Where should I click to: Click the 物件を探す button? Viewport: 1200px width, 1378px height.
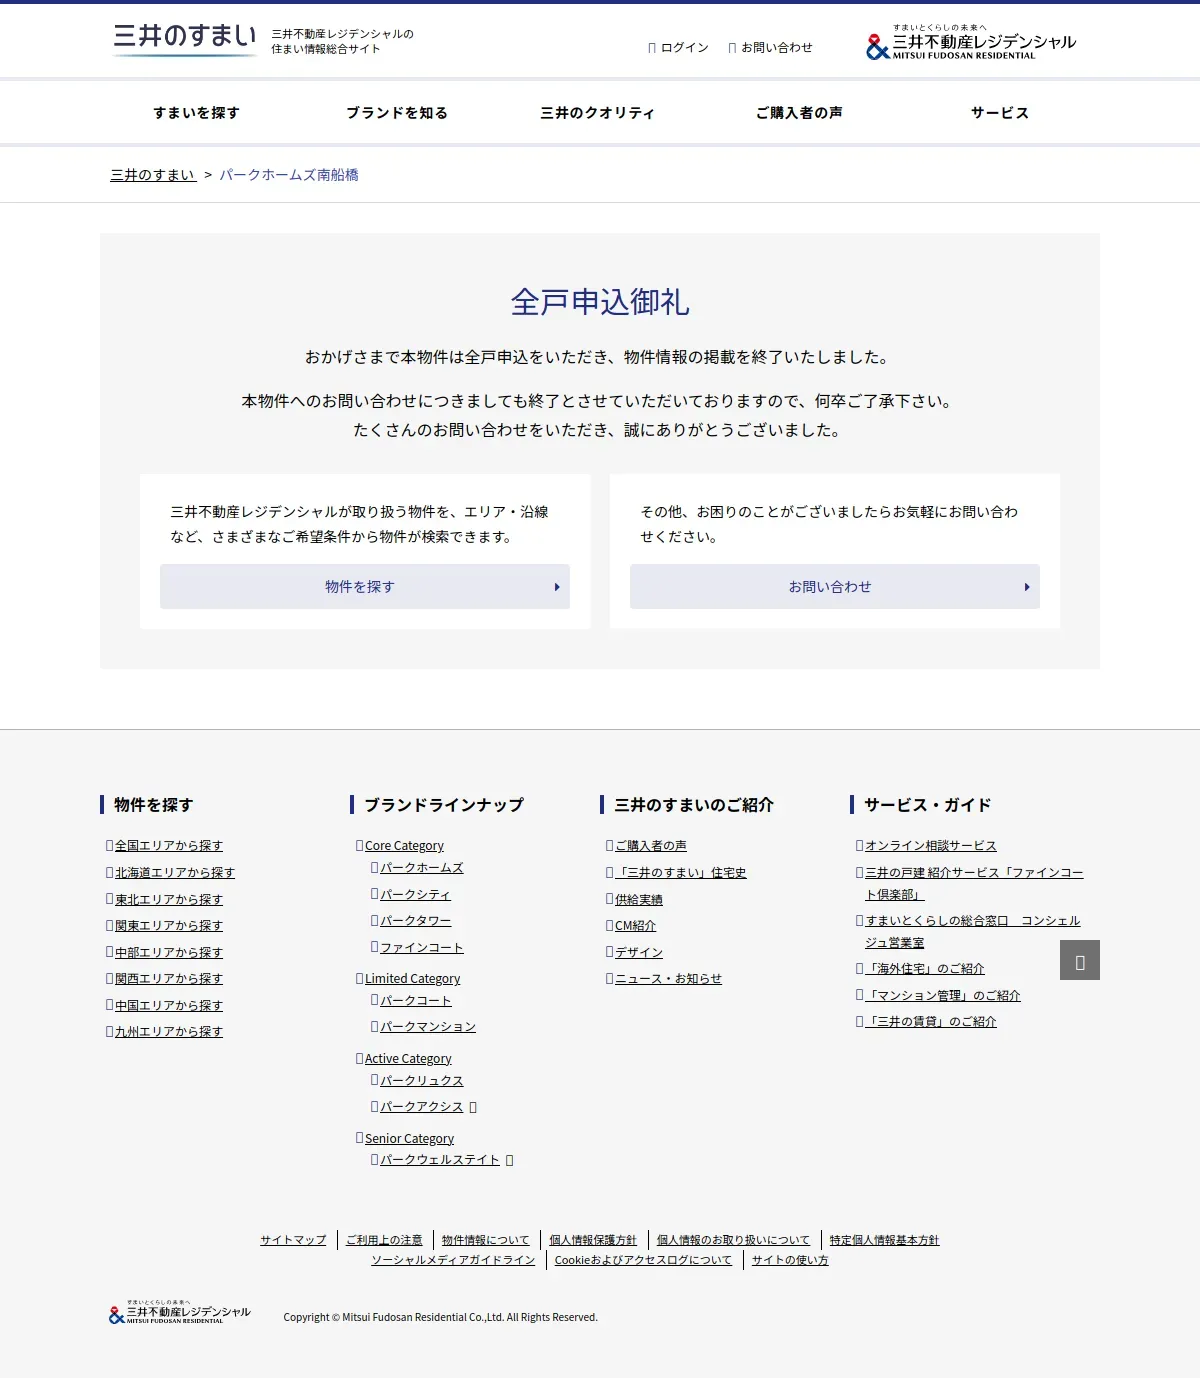tap(365, 587)
